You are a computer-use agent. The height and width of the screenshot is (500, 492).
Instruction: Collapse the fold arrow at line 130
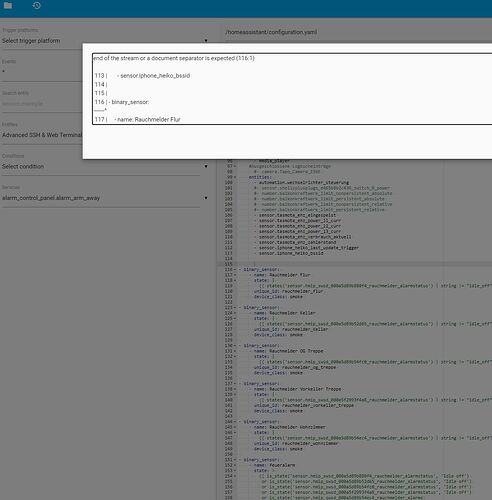235,346
